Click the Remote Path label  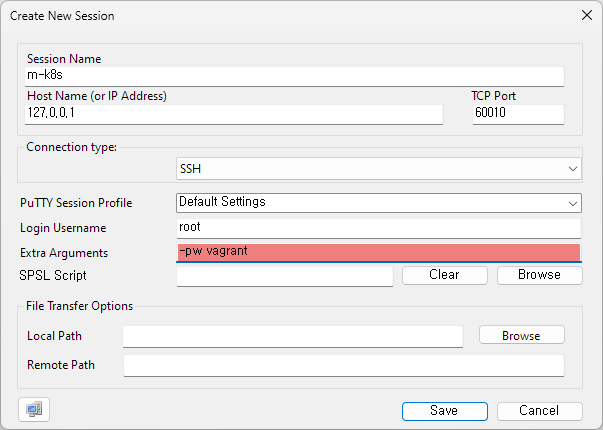coord(61,365)
